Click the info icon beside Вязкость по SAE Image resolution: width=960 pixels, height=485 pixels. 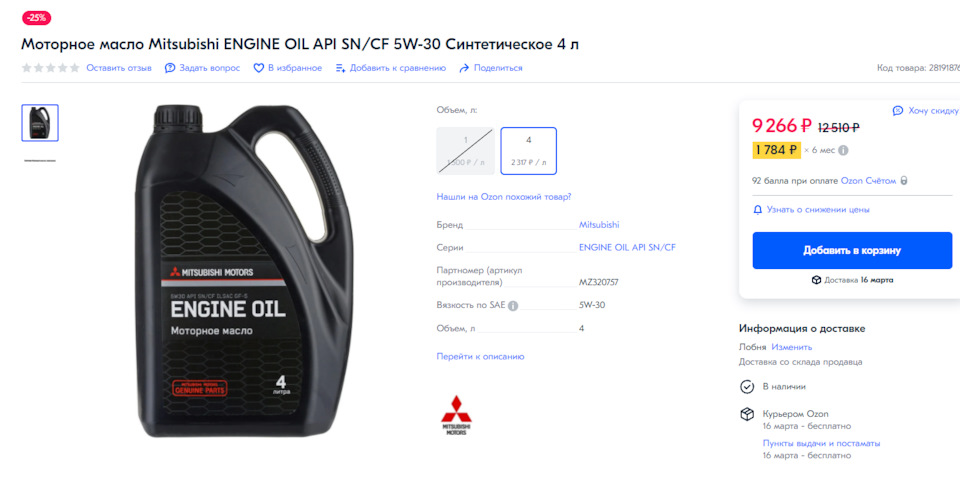pyautogui.click(x=513, y=306)
